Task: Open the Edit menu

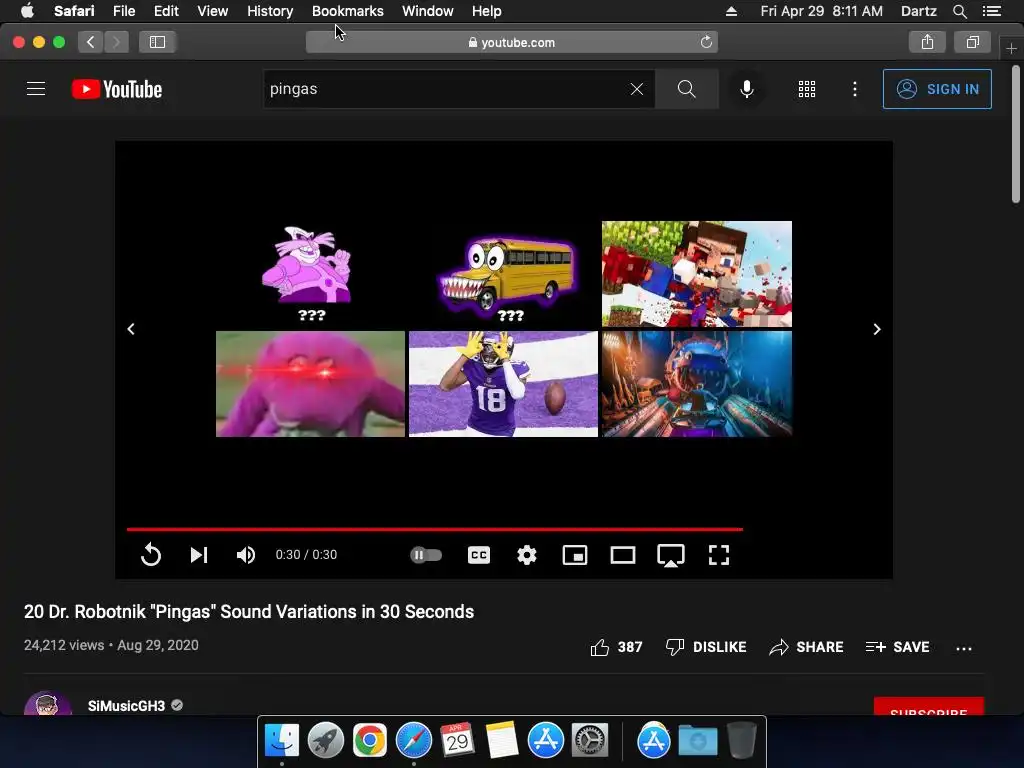Action: tap(166, 11)
